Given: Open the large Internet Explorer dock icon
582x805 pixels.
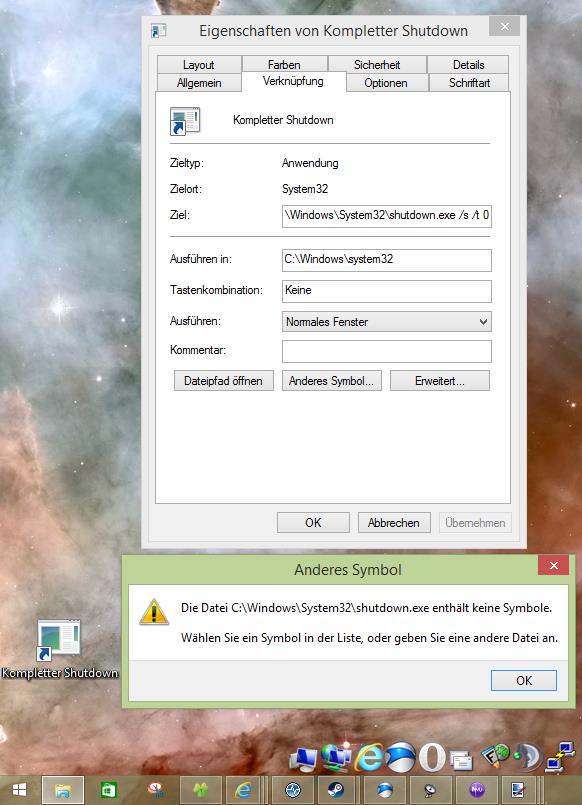Looking at the screenshot, I should [x=369, y=757].
